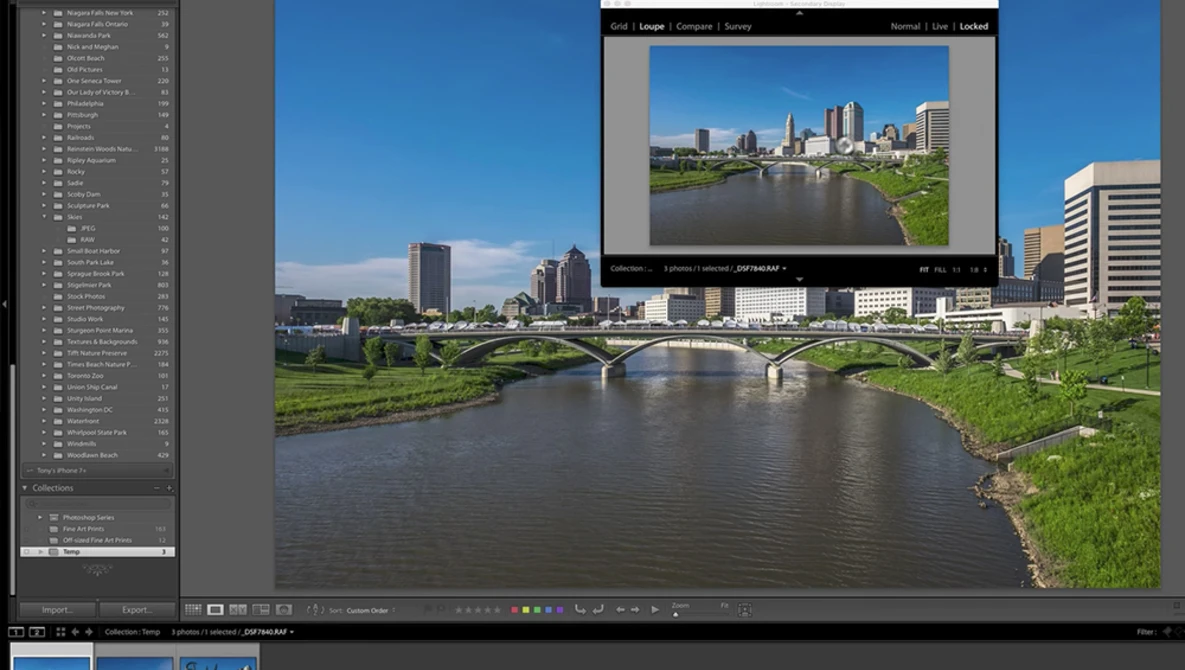Click the Export button

pyautogui.click(x=137, y=610)
